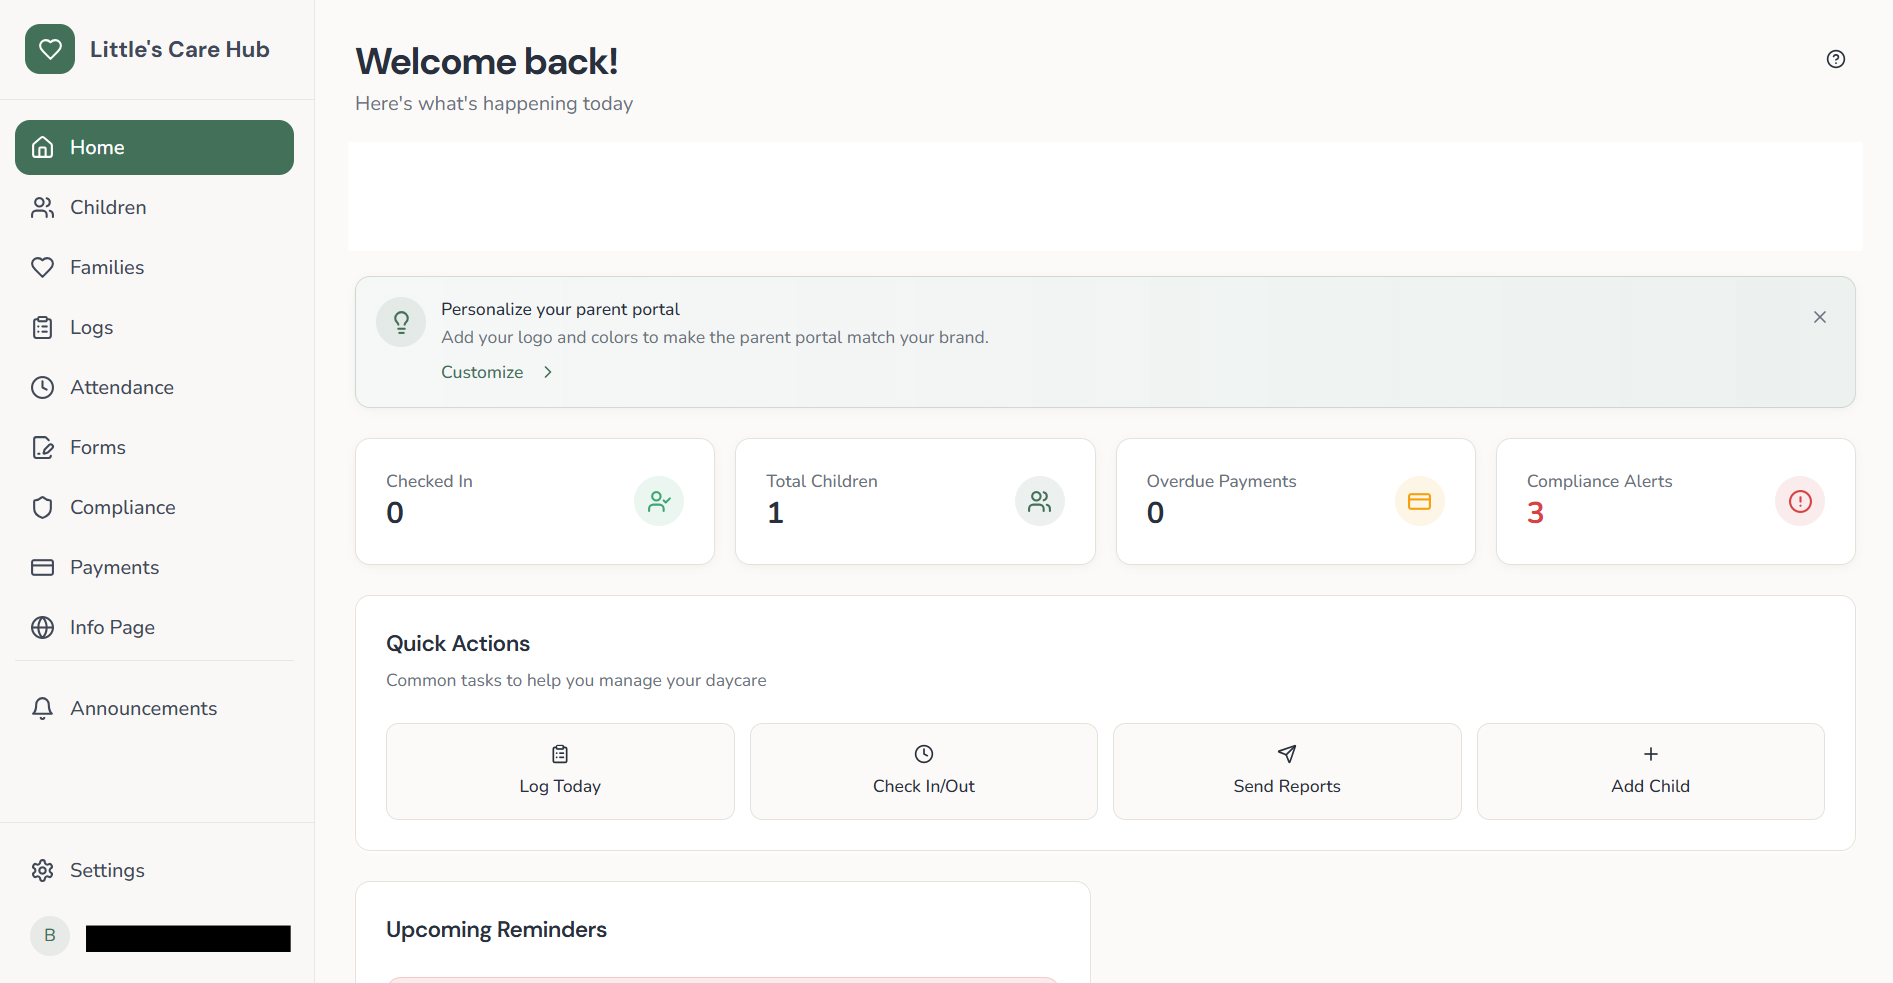Click the Compliance Alerts warning icon
The width and height of the screenshot is (1893, 983).
point(1800,501)
